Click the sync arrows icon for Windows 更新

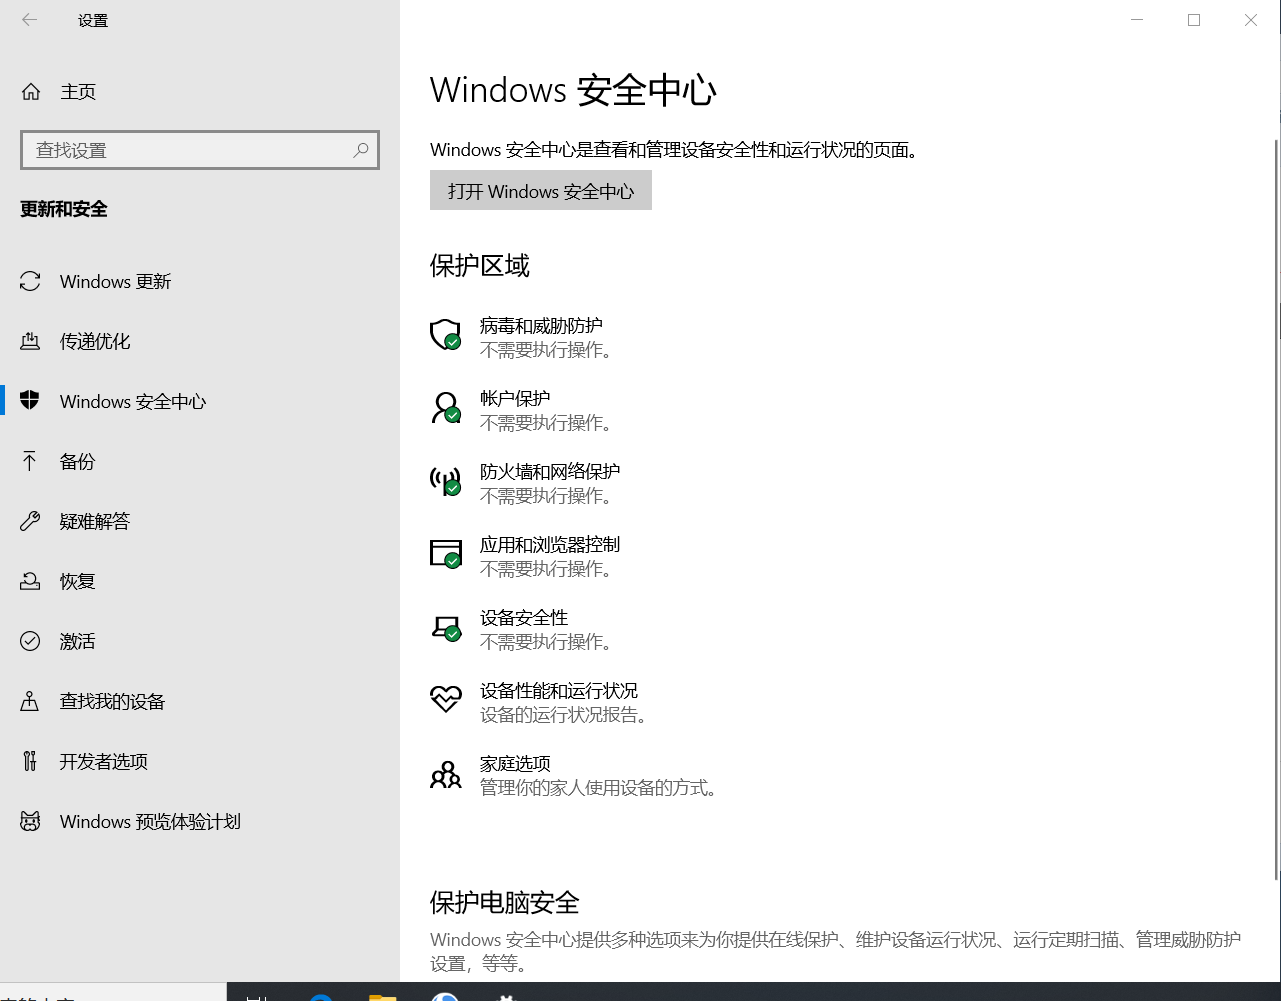[30, 282]
